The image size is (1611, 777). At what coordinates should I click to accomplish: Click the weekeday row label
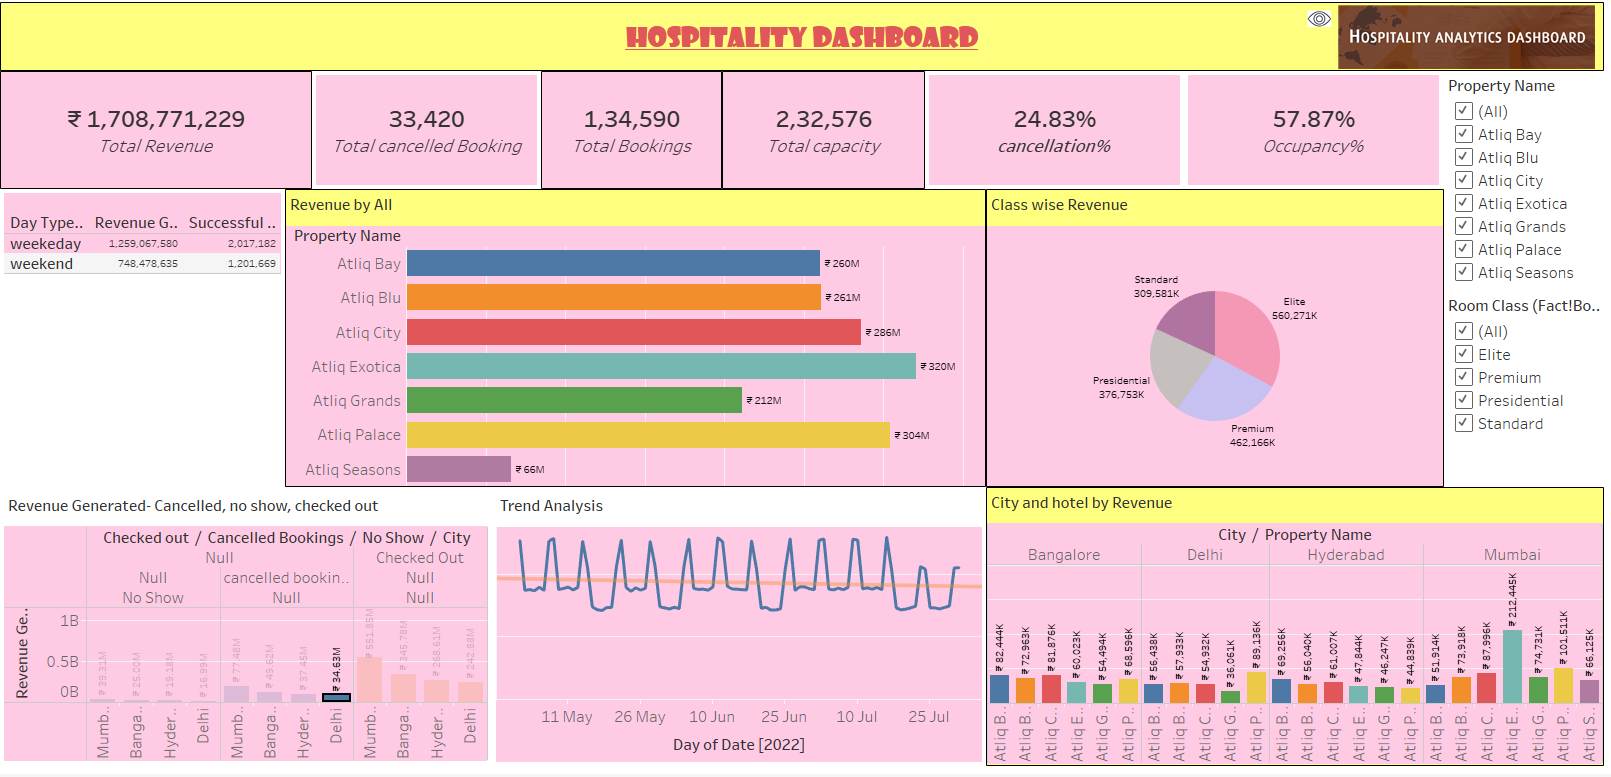coord(45,244)
